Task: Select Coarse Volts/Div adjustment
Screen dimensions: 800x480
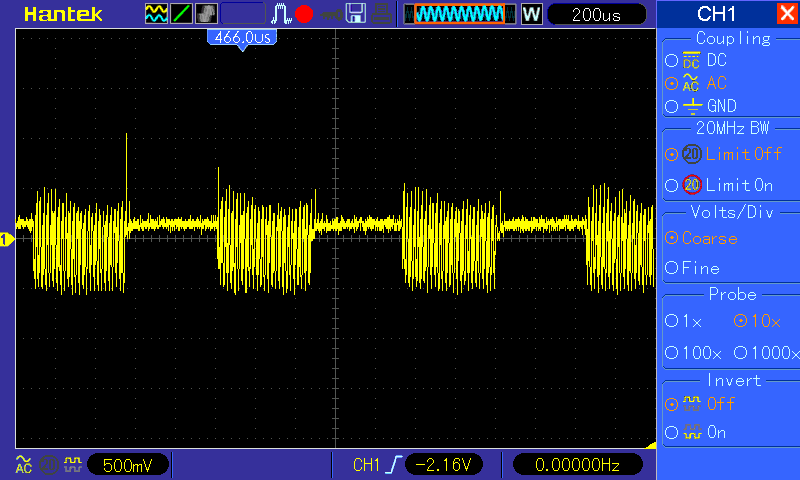Action: 702,238
